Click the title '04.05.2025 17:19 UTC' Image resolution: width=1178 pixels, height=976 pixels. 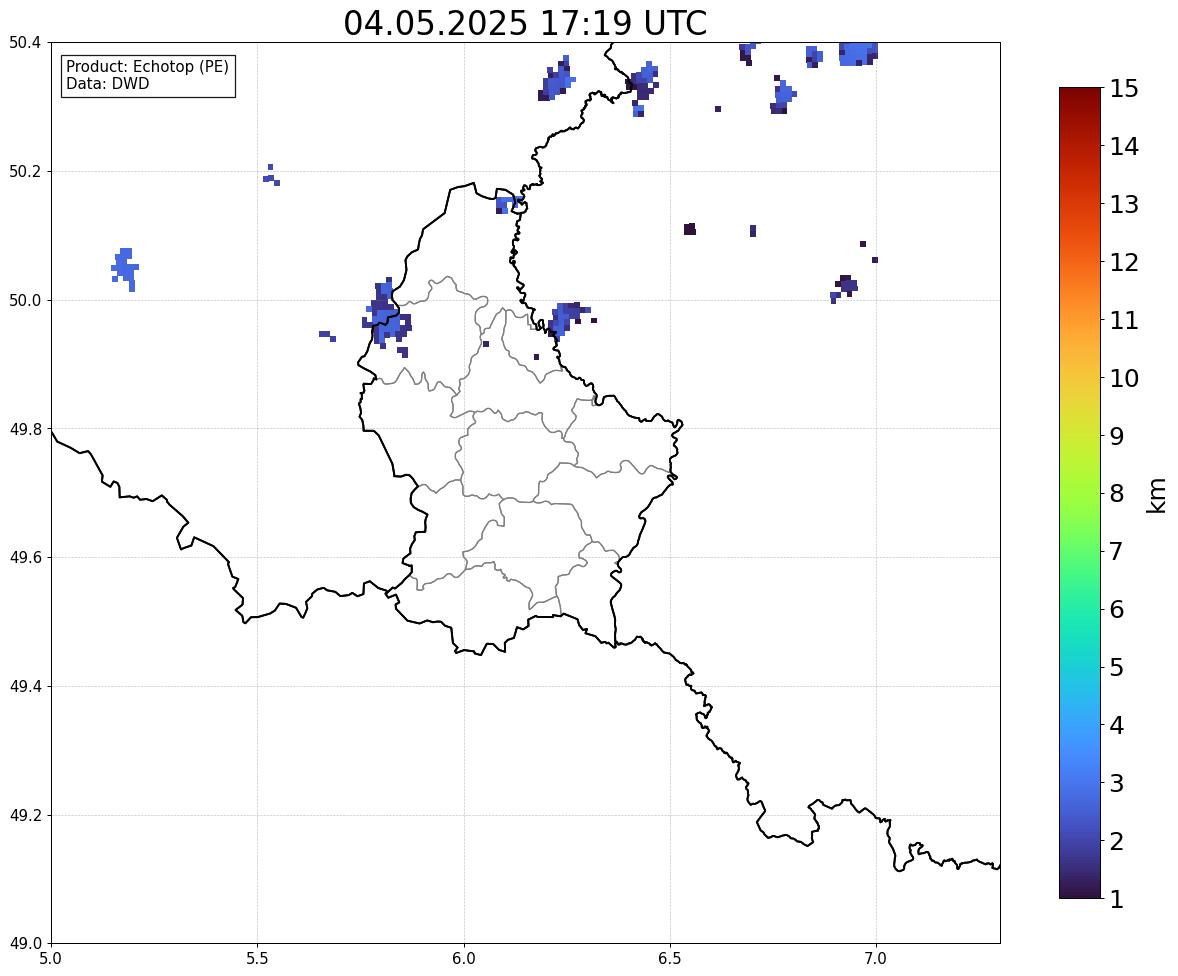click(525, 23)
